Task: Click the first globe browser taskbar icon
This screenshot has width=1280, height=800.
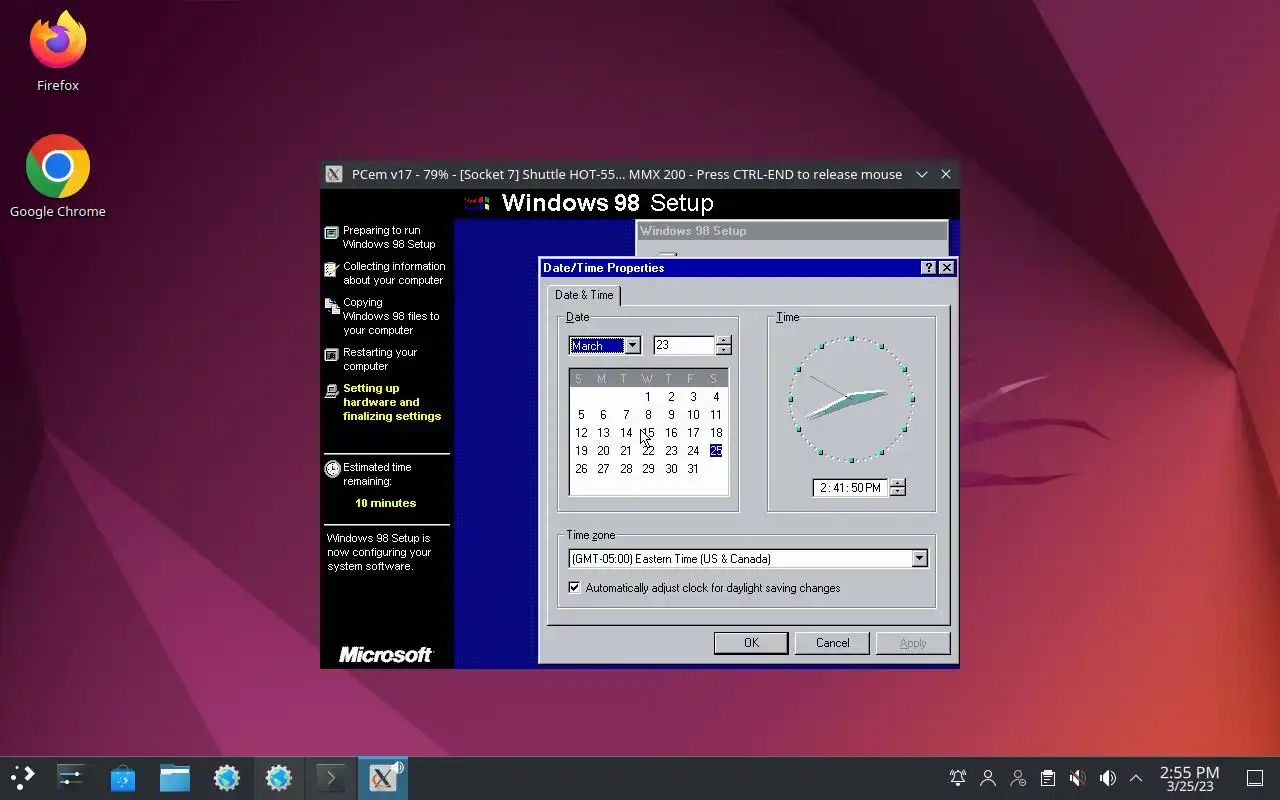Action: pos(226,778)
